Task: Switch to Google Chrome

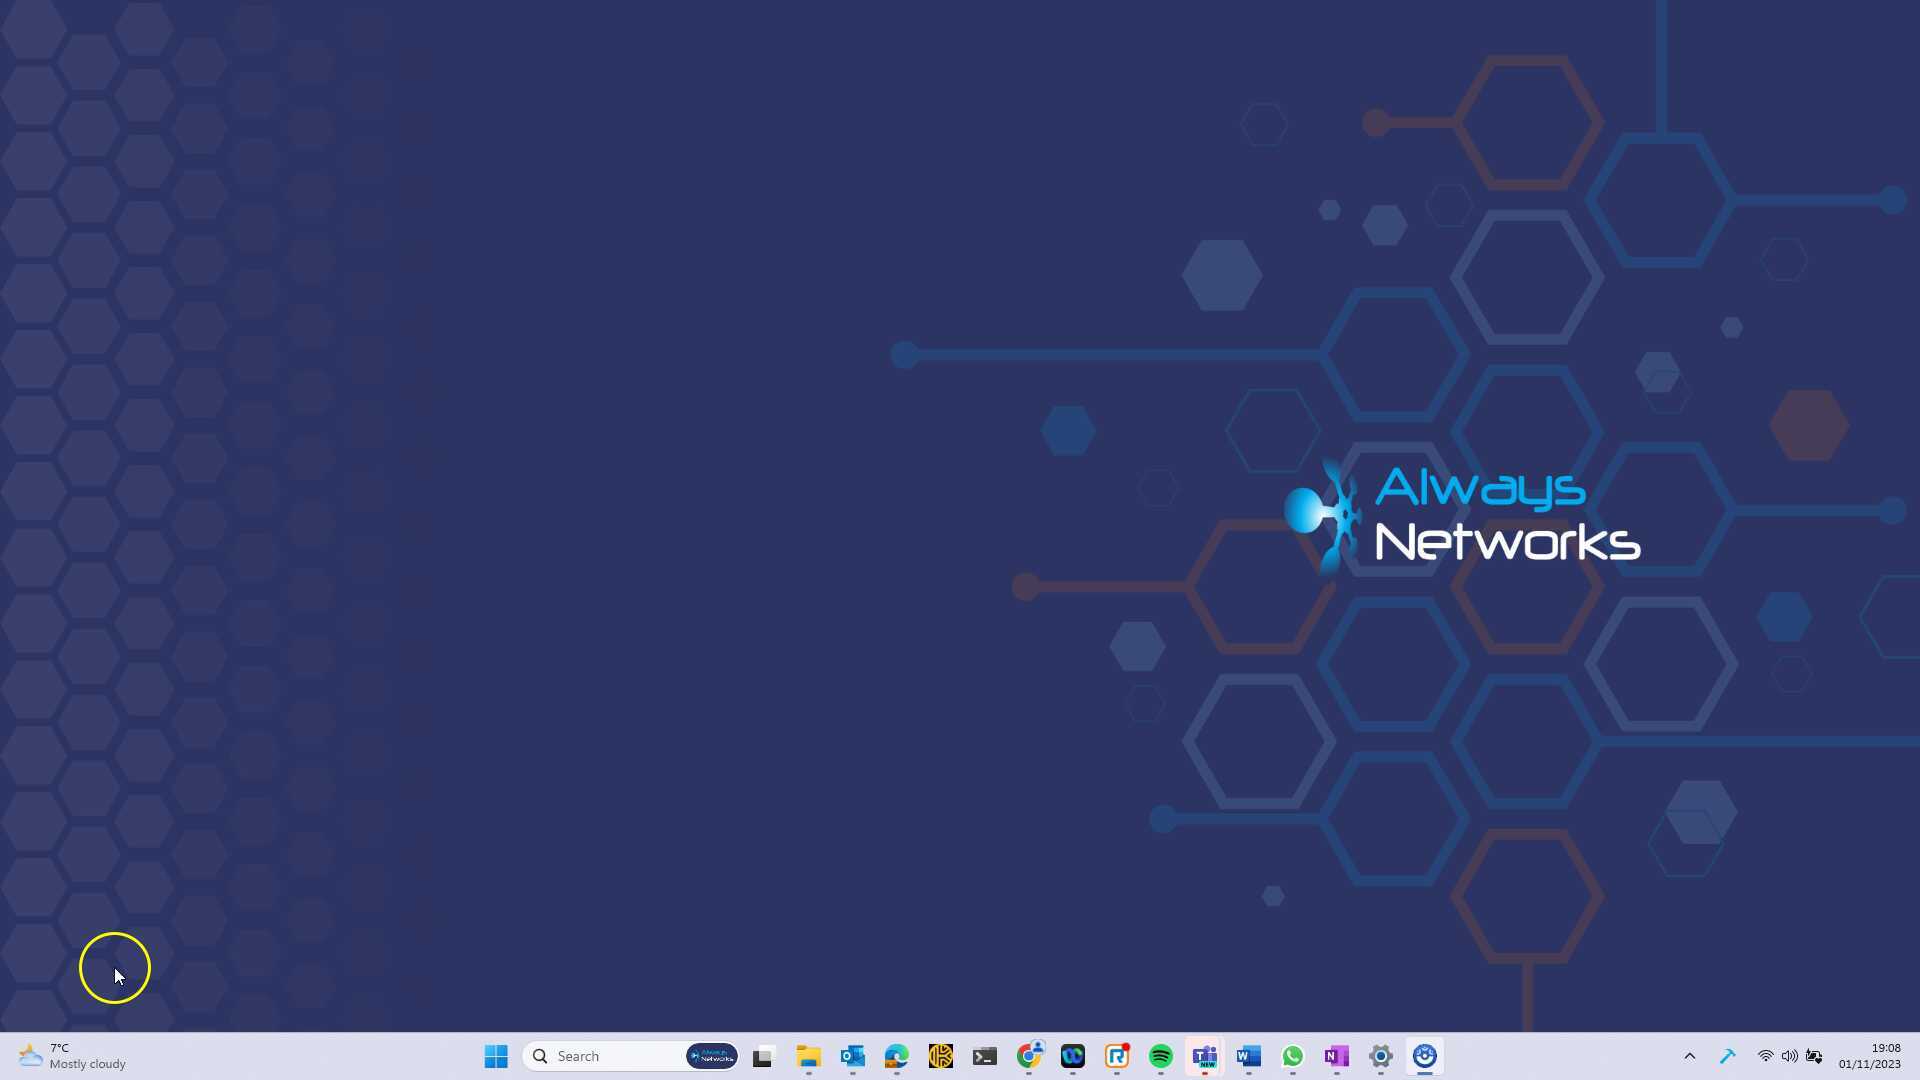Action: click(x=1029, y=1056)
